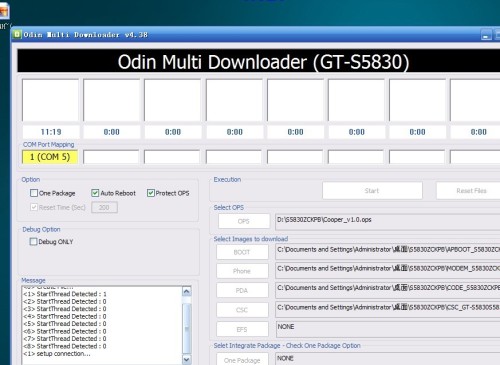The width and height of the screenshot is (500, 365).
Task: Click the PDA path field with CODE file
Action: 388,290
